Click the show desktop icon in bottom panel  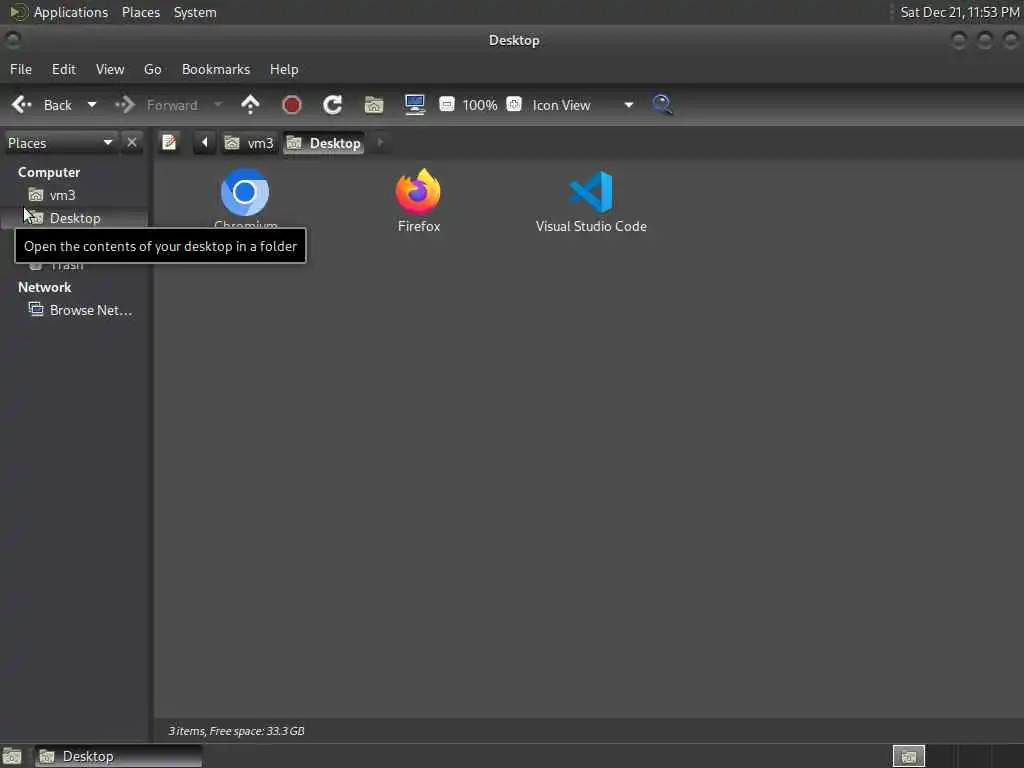point(12,756)
